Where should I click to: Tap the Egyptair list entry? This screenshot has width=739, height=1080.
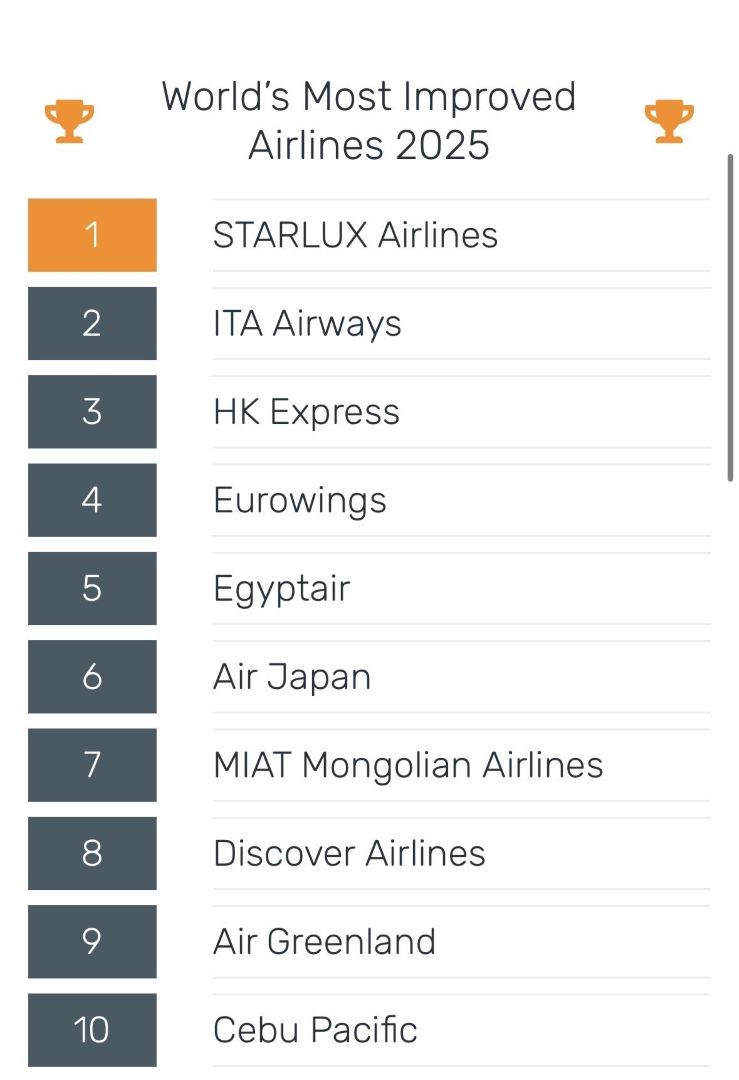(x=281, y=588)
